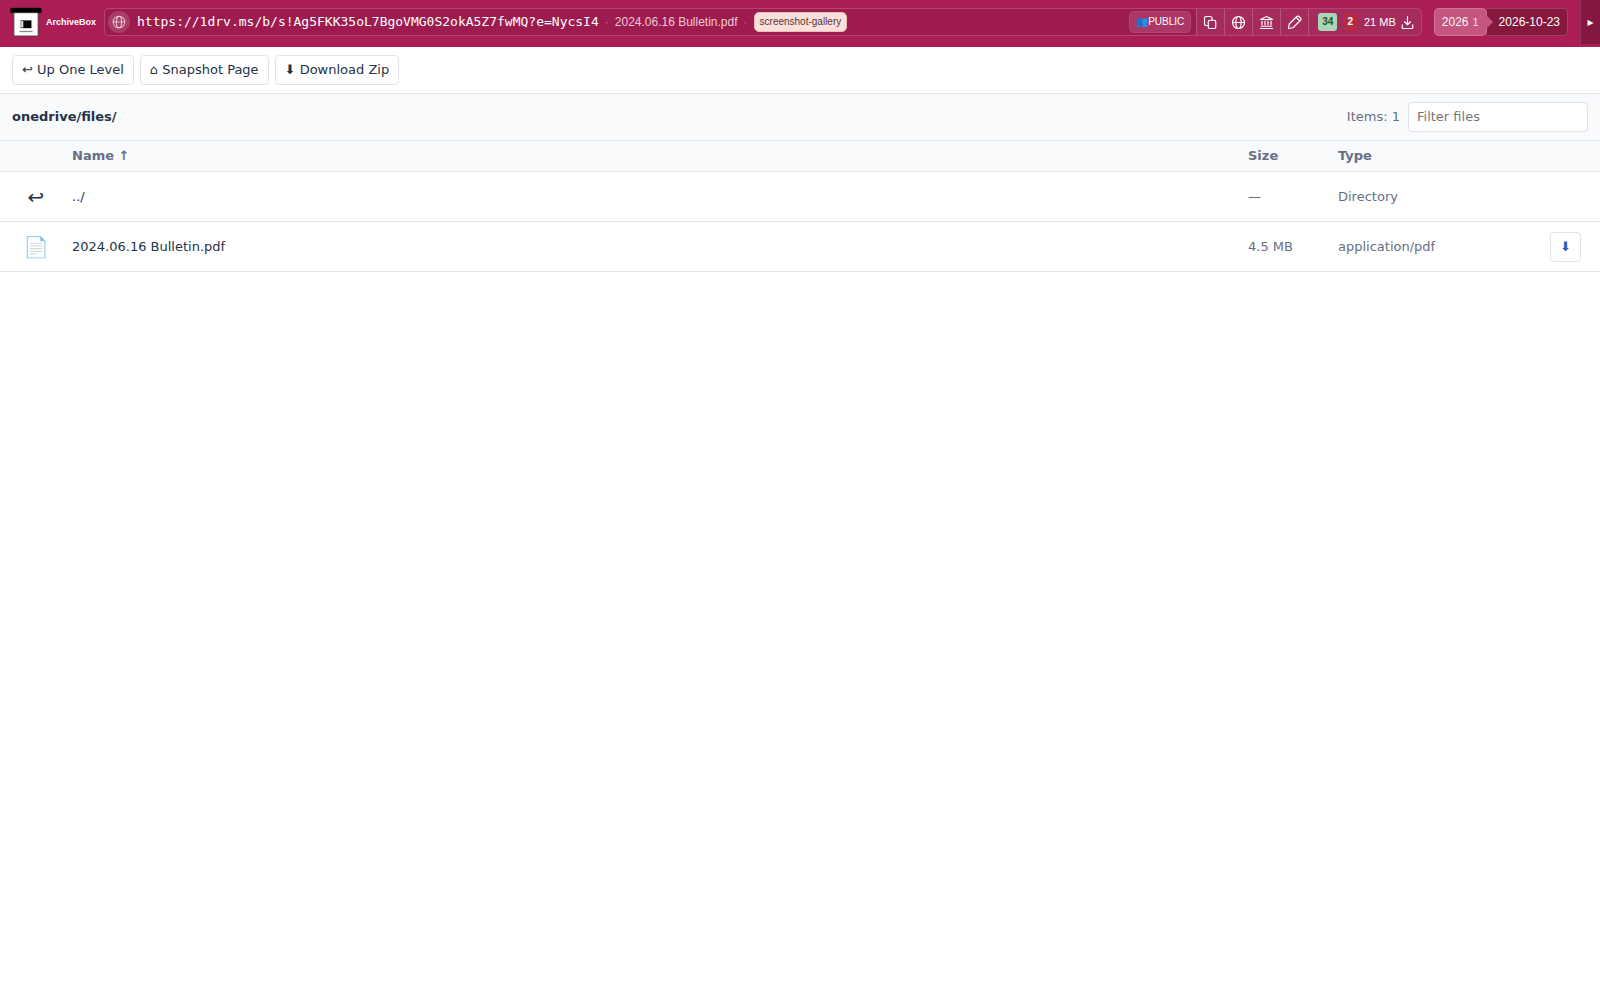Click the back-arrow icon for parent directory
Image resolution: width=1600 pixels, height=1000 pixels.
pos(36,197)
